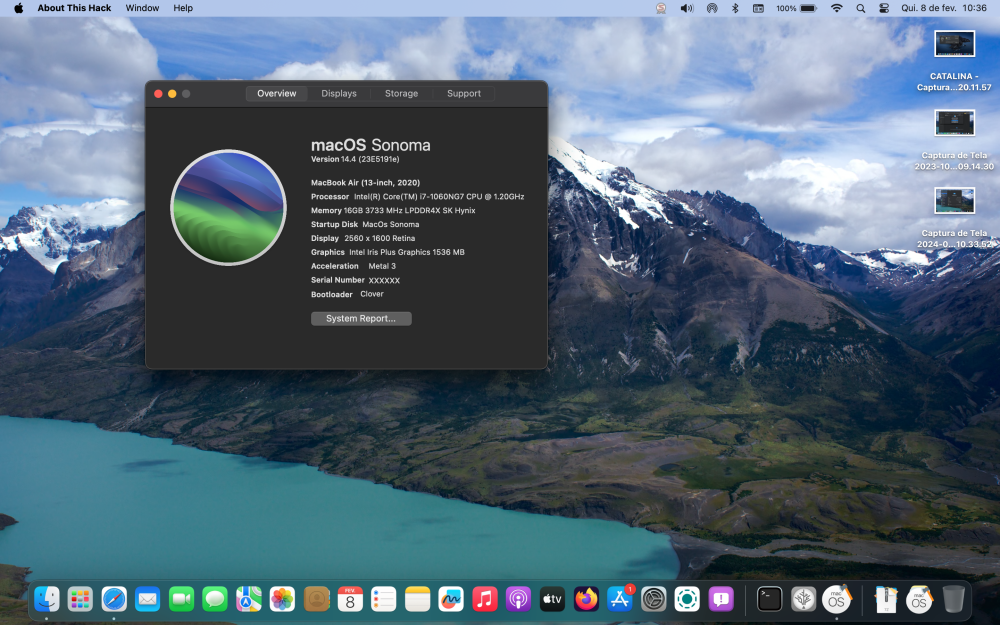Screen dimensions: 1000x625
Task: Open the Apple TV app
Action: pos(552,599)
